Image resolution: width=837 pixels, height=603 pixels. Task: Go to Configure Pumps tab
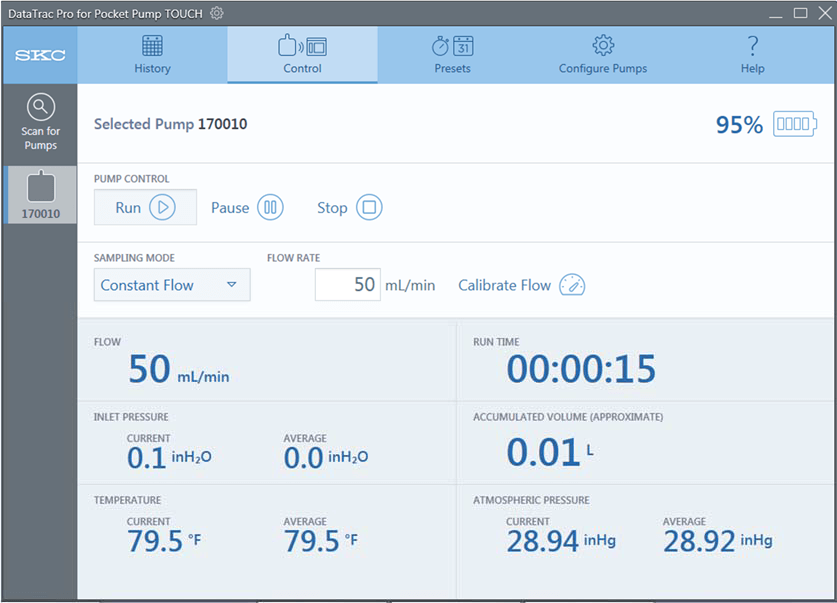pyautogui.click(x=603, y=55)
